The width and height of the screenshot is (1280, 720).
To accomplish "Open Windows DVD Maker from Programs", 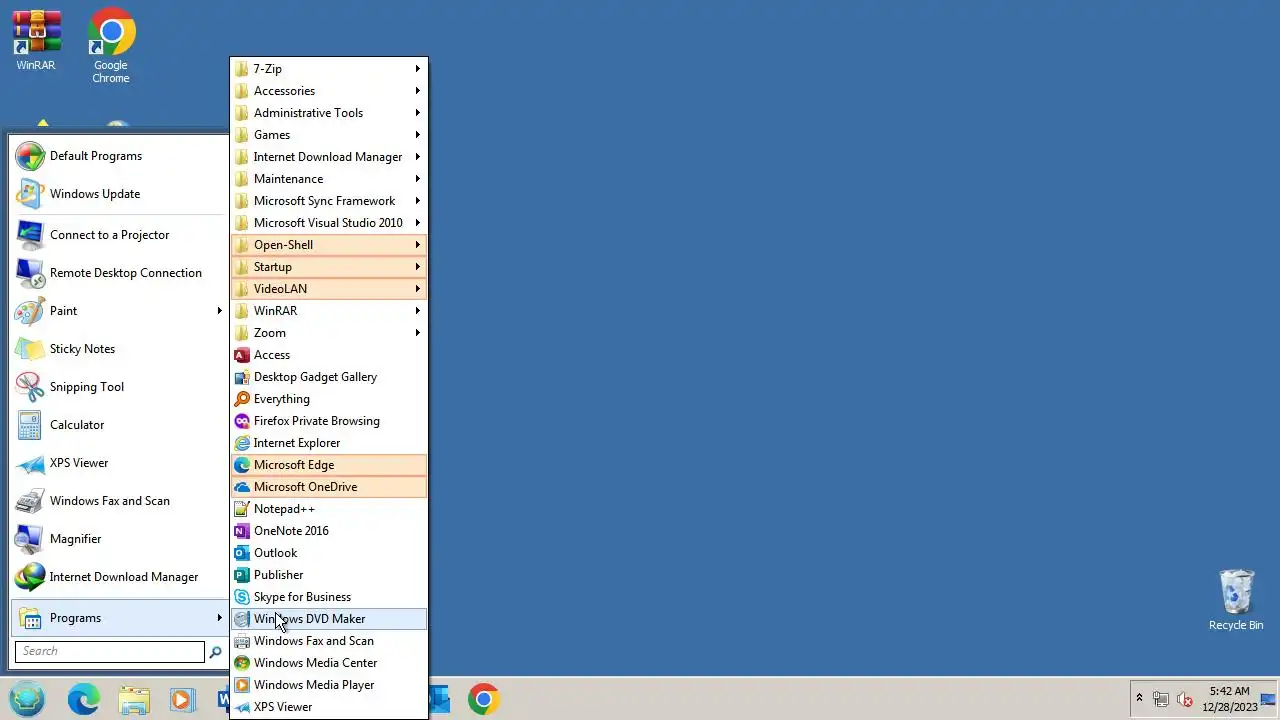I will pyautogui.click(x=329, y=619).
